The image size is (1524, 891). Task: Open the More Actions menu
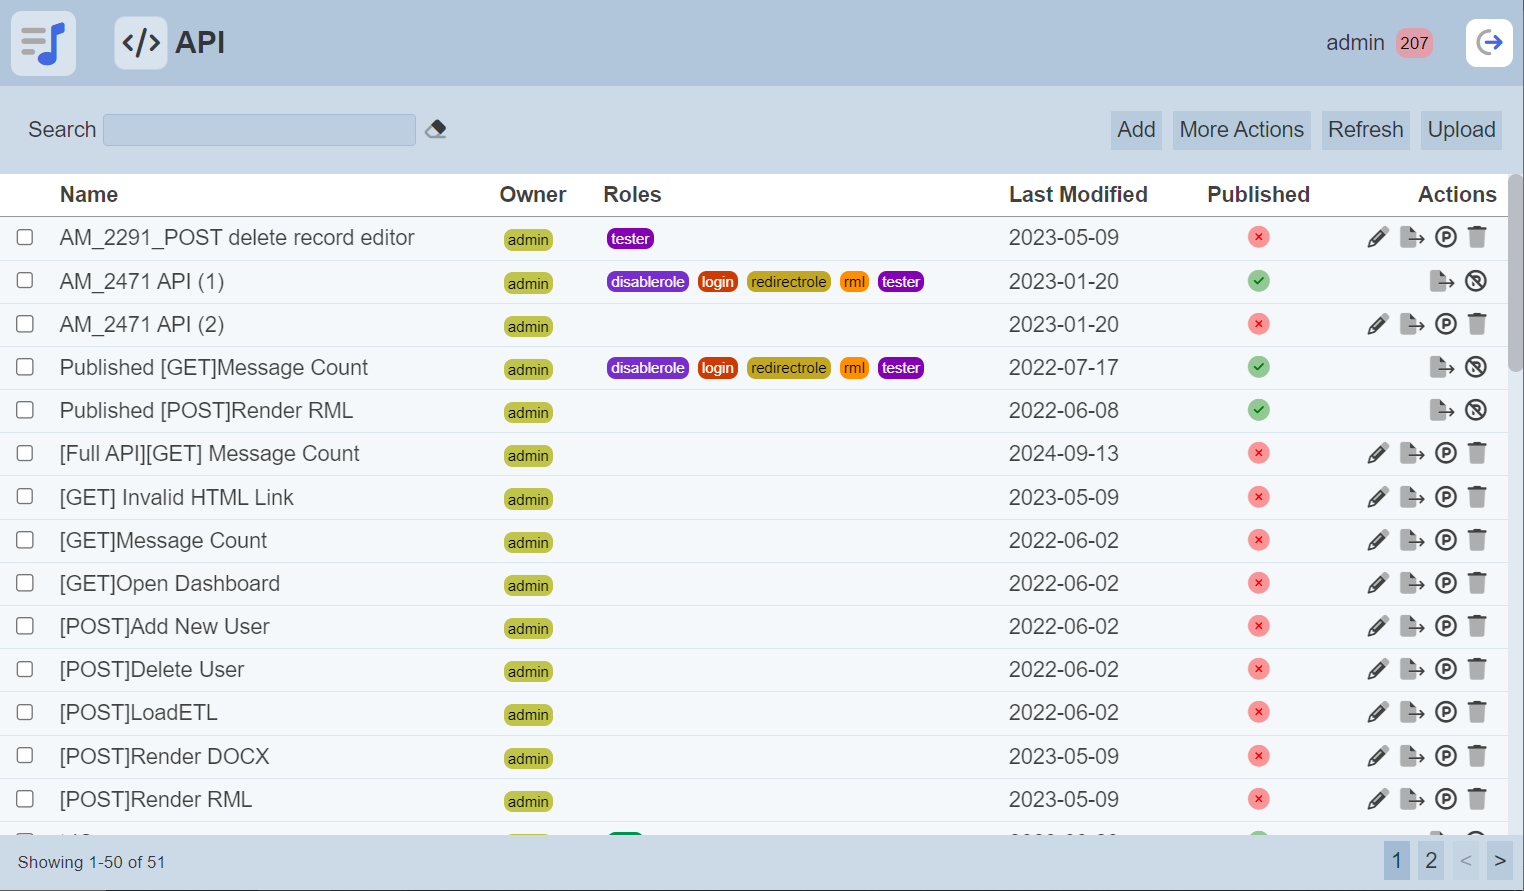coord(1241,130)
